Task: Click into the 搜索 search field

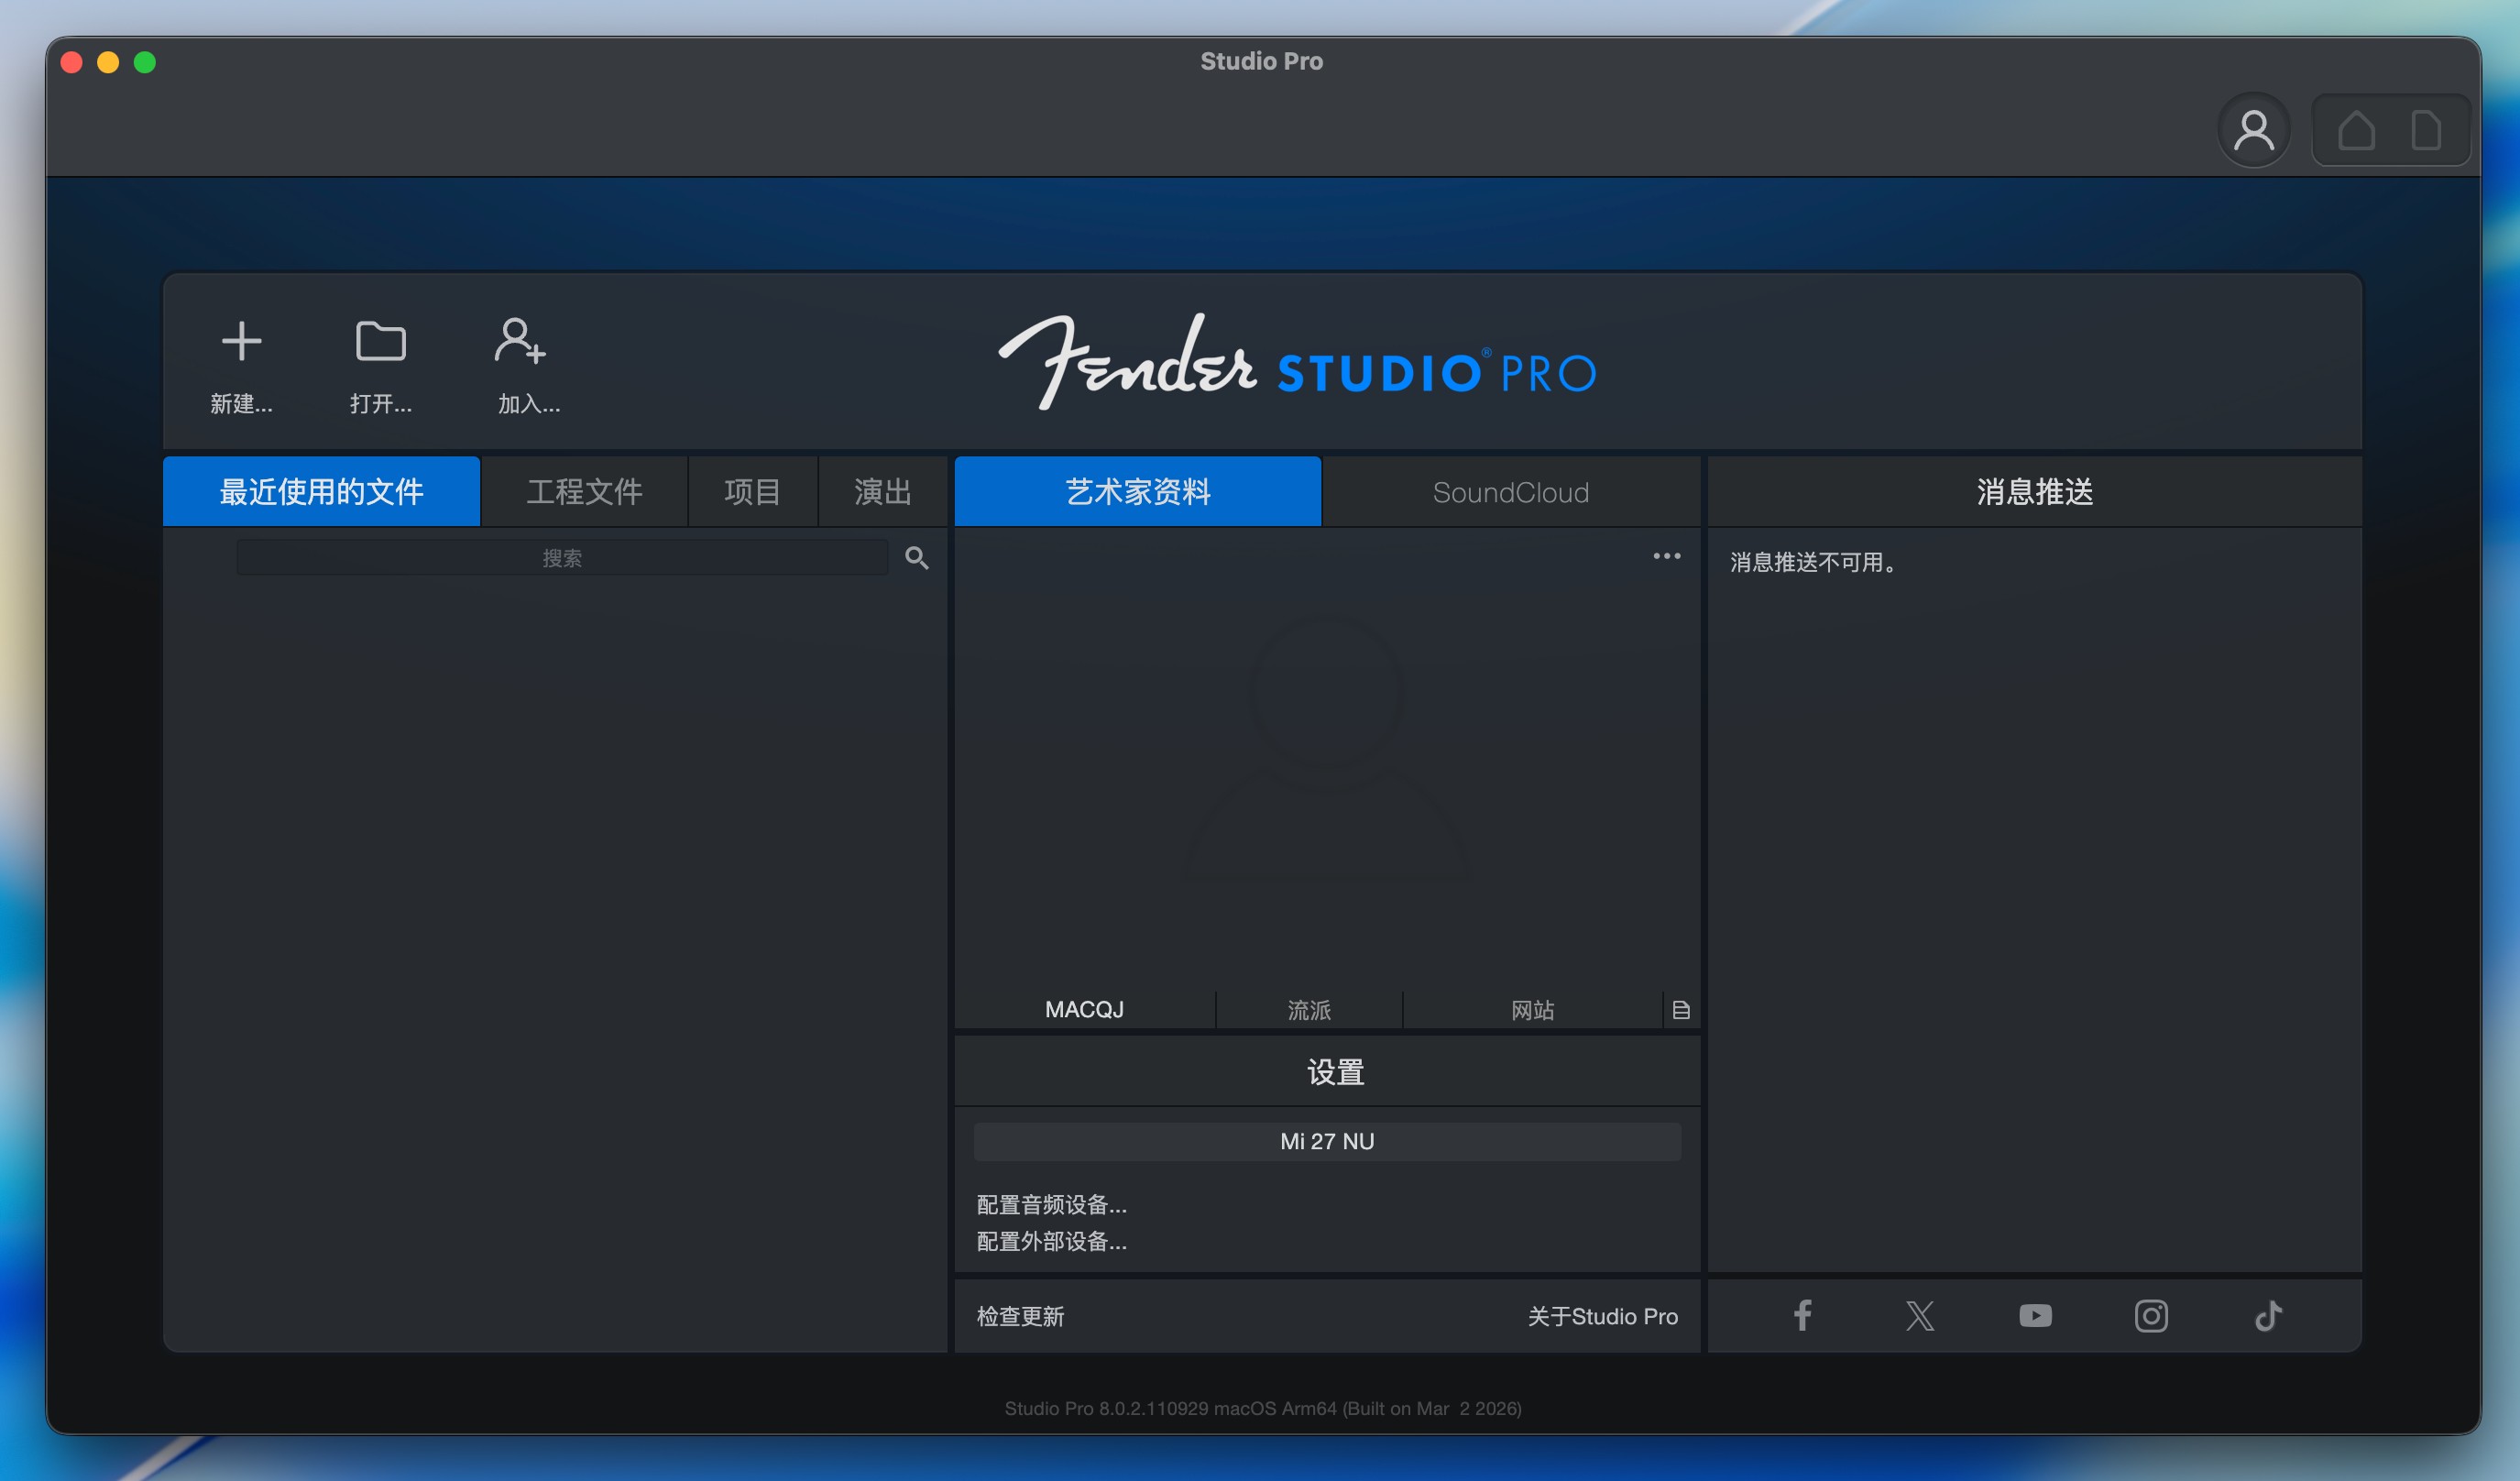Action: 562,558
